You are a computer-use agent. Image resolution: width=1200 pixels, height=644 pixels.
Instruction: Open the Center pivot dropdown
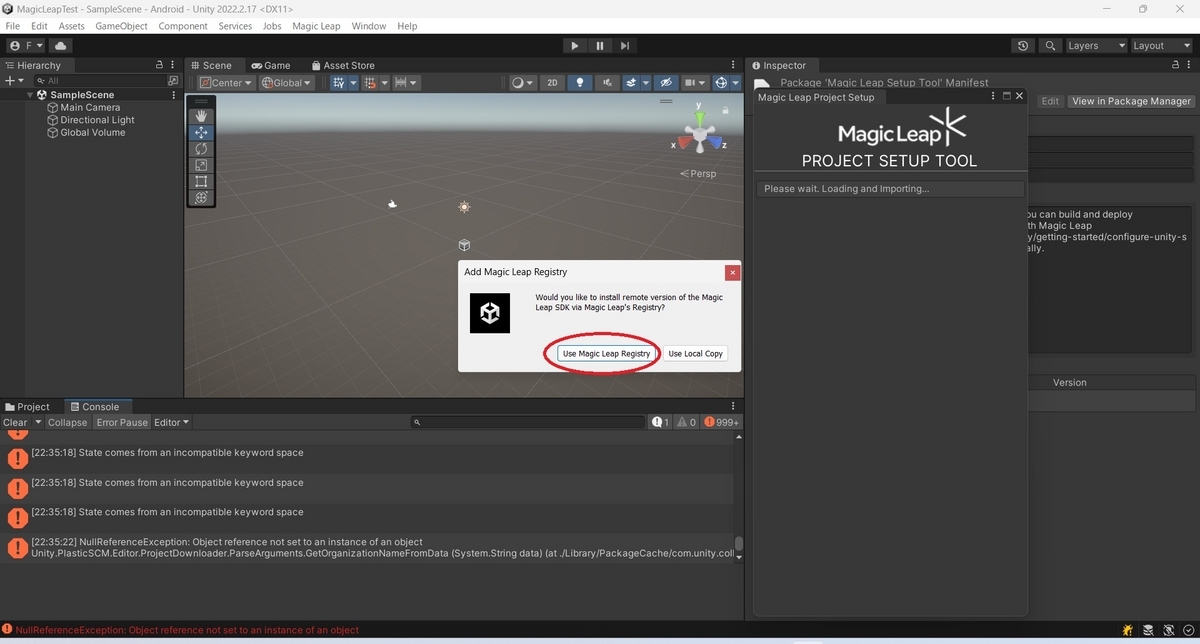tap(226, 83)
